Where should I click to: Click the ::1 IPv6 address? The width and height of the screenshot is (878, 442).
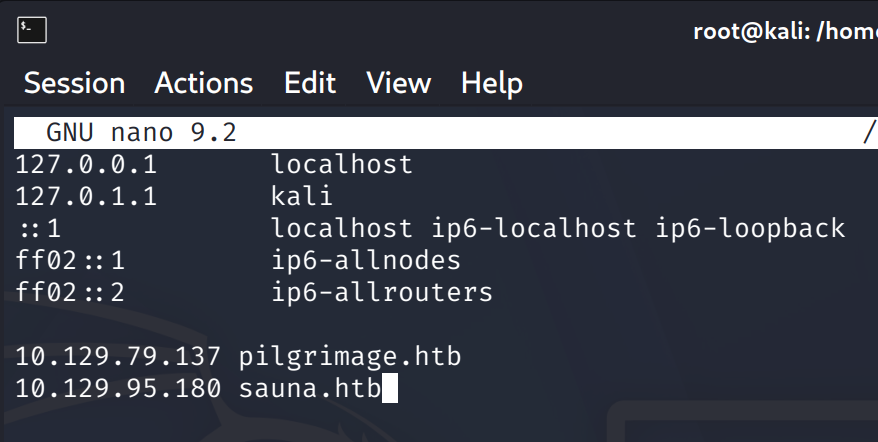(x=39, y=229)
